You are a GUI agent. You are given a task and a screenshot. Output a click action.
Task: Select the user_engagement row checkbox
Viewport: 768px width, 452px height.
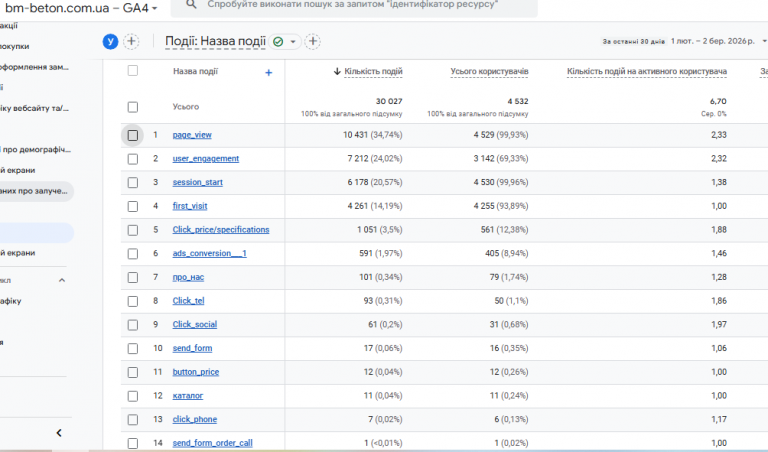coord(133,159)
